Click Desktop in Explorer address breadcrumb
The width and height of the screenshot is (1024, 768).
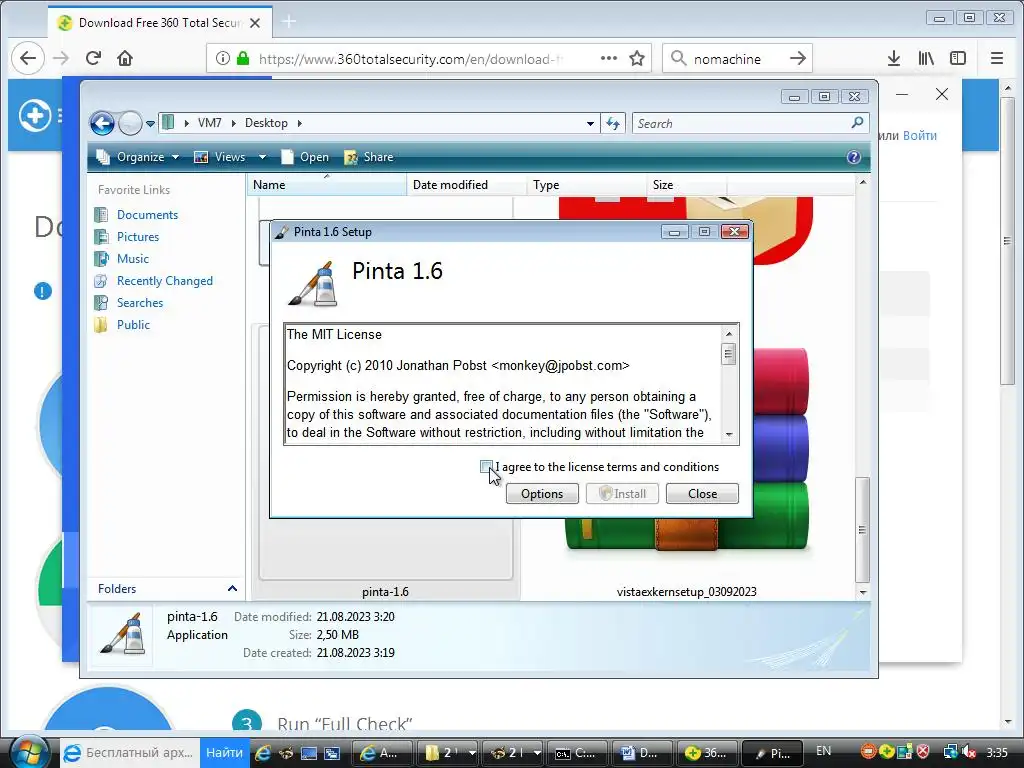(x=266, y=123)
